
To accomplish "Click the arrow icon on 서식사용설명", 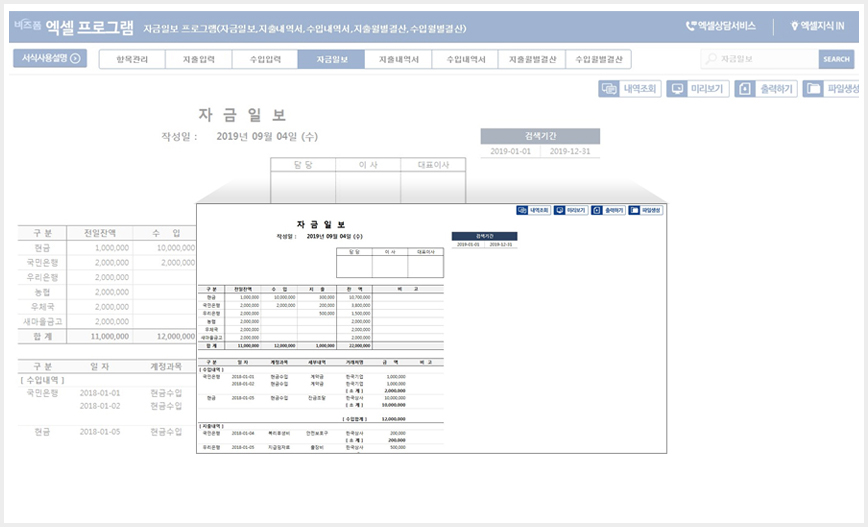I will (75, 58).
